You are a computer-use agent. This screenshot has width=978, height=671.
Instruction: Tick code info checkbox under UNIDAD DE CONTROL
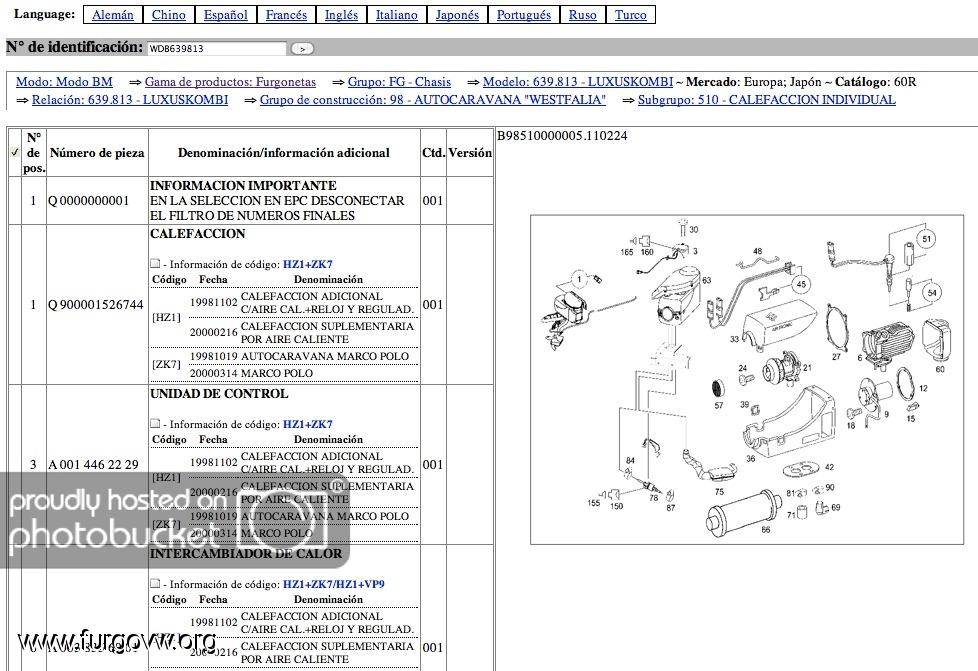[x=155, y=423]
